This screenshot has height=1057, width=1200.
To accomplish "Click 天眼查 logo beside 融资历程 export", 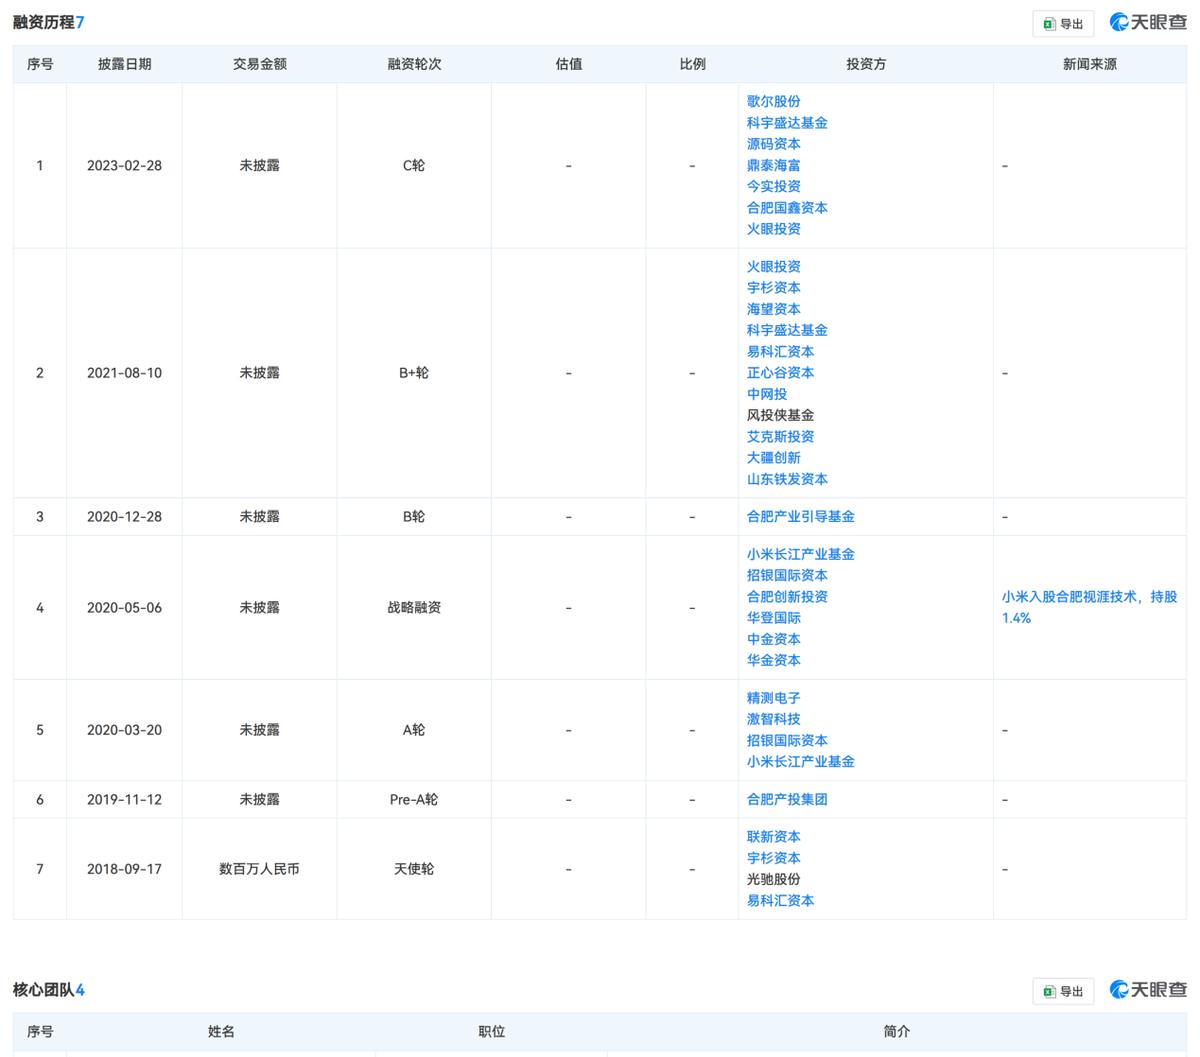I will point(1148,23).
